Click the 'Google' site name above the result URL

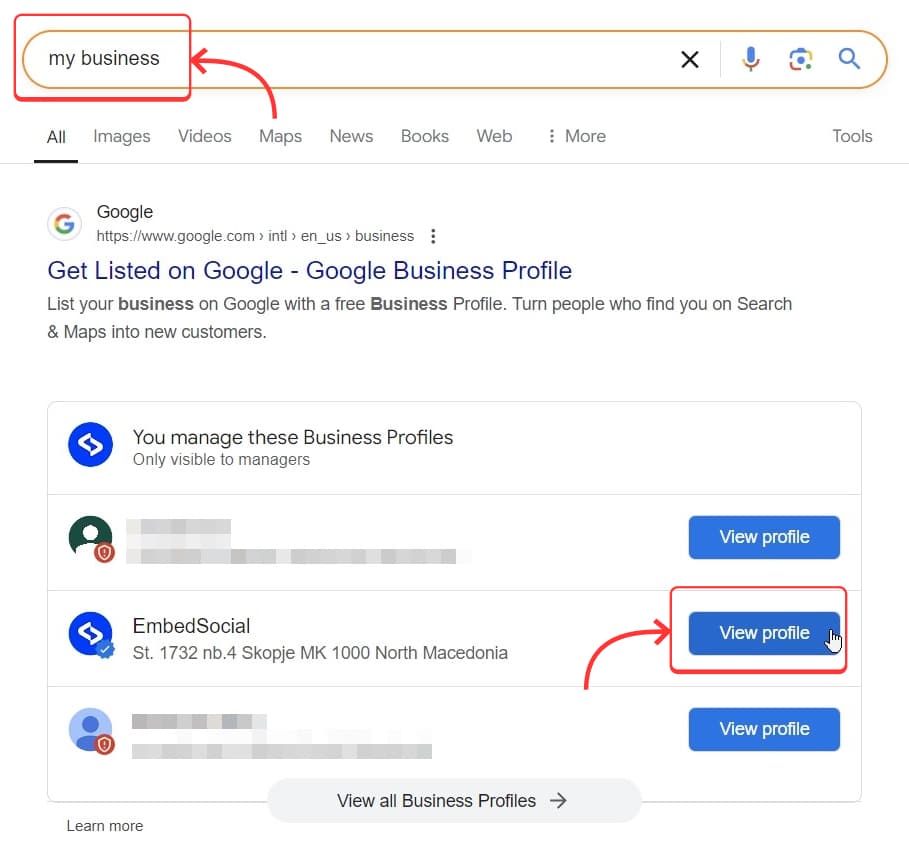[125, 212]
